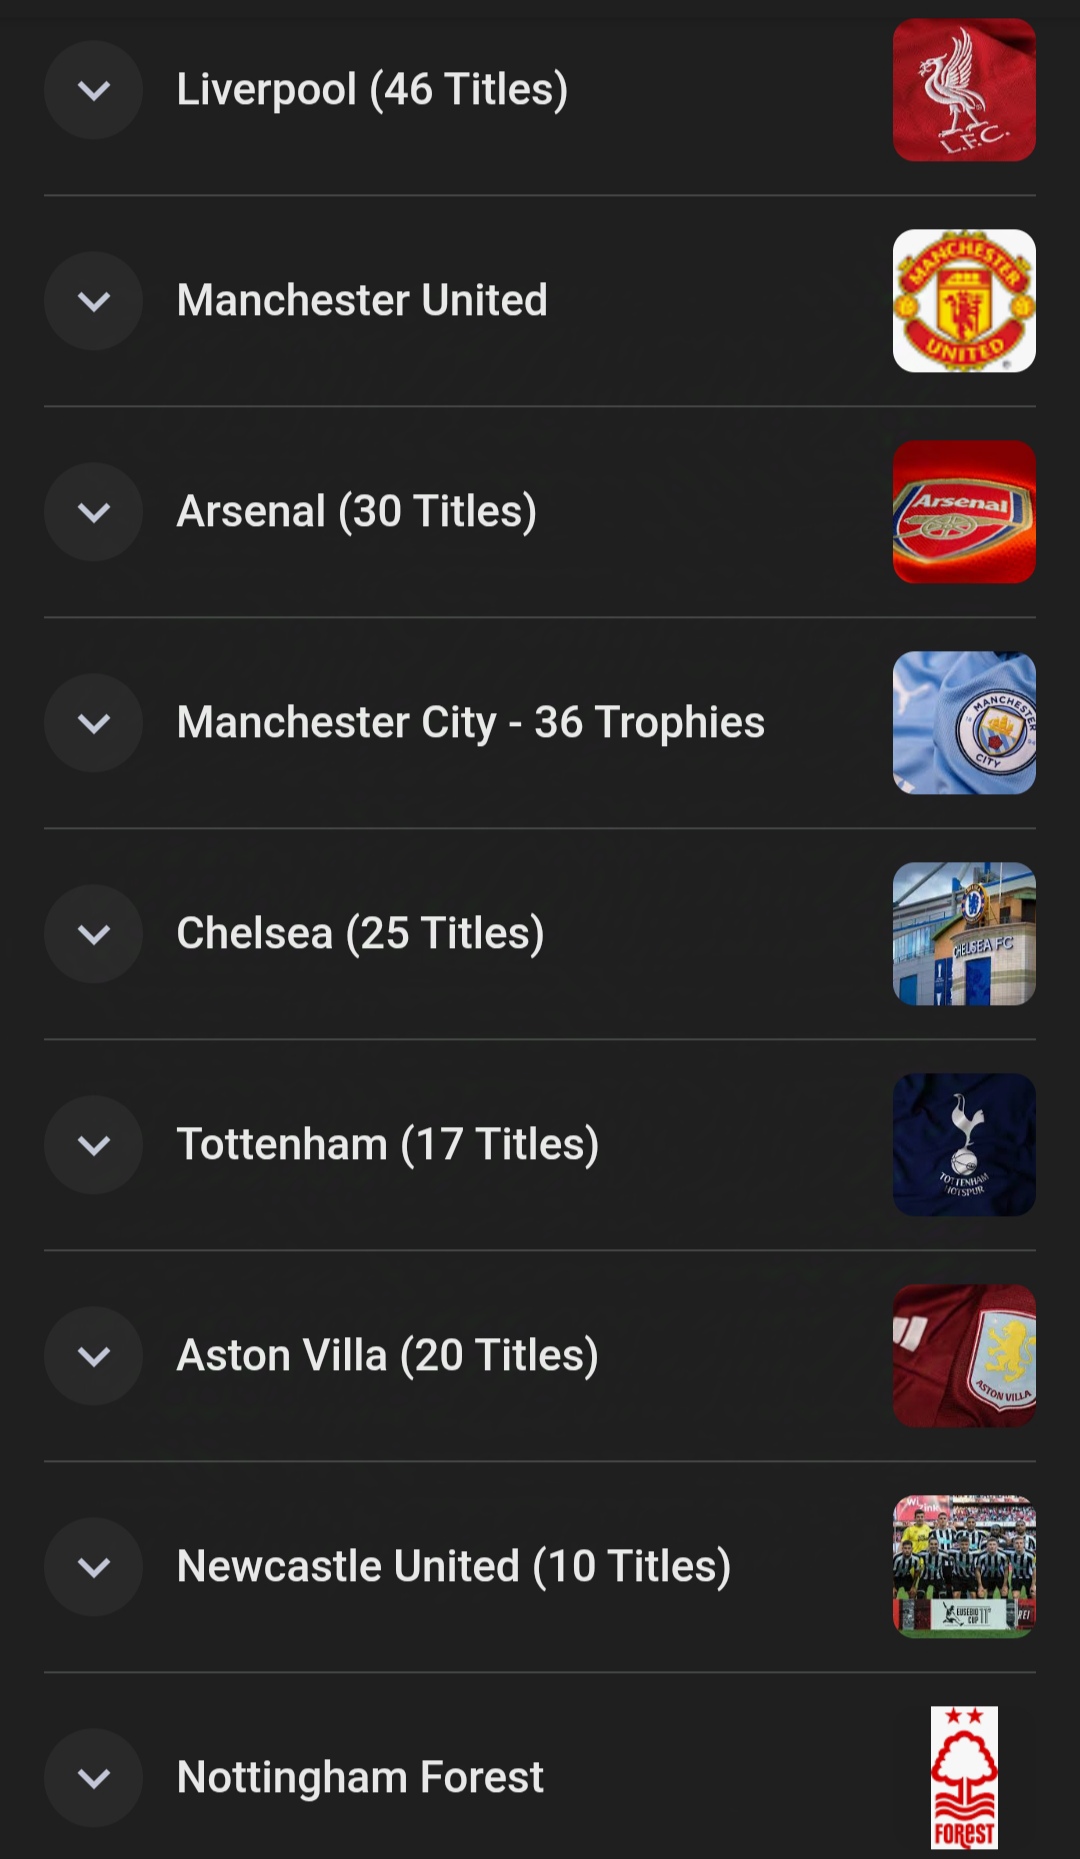Open Newcastle United chevron button
This screenshot has width=1080, height=1859.
[94, 1567]
